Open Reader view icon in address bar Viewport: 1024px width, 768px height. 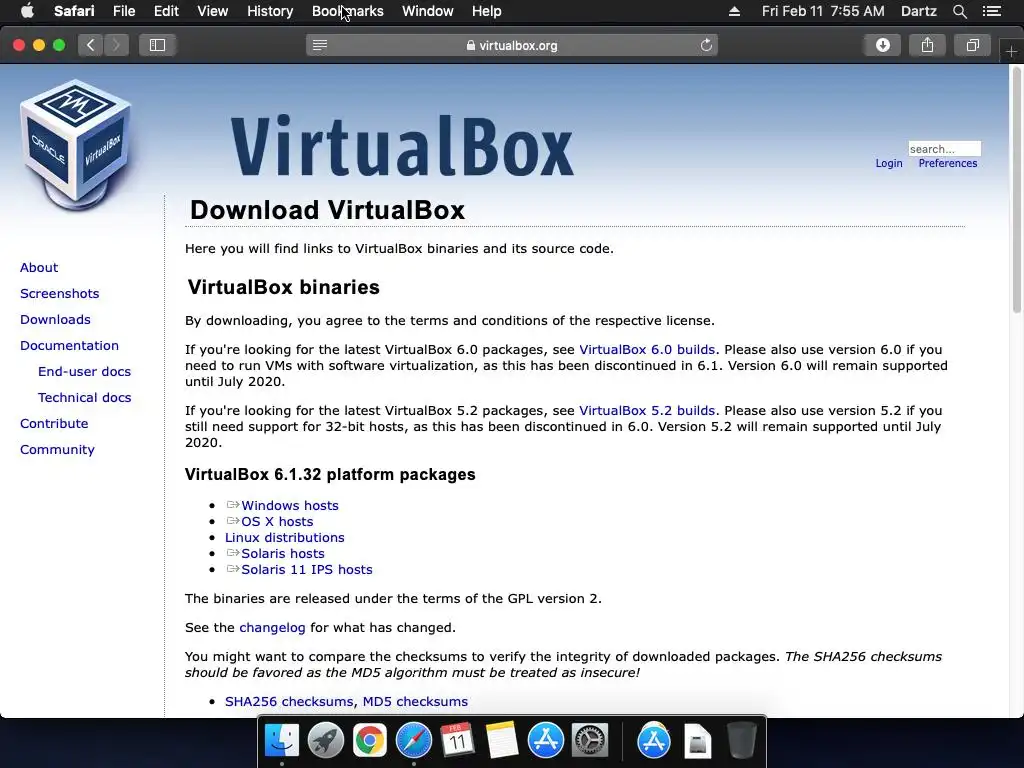click(319, 45)
